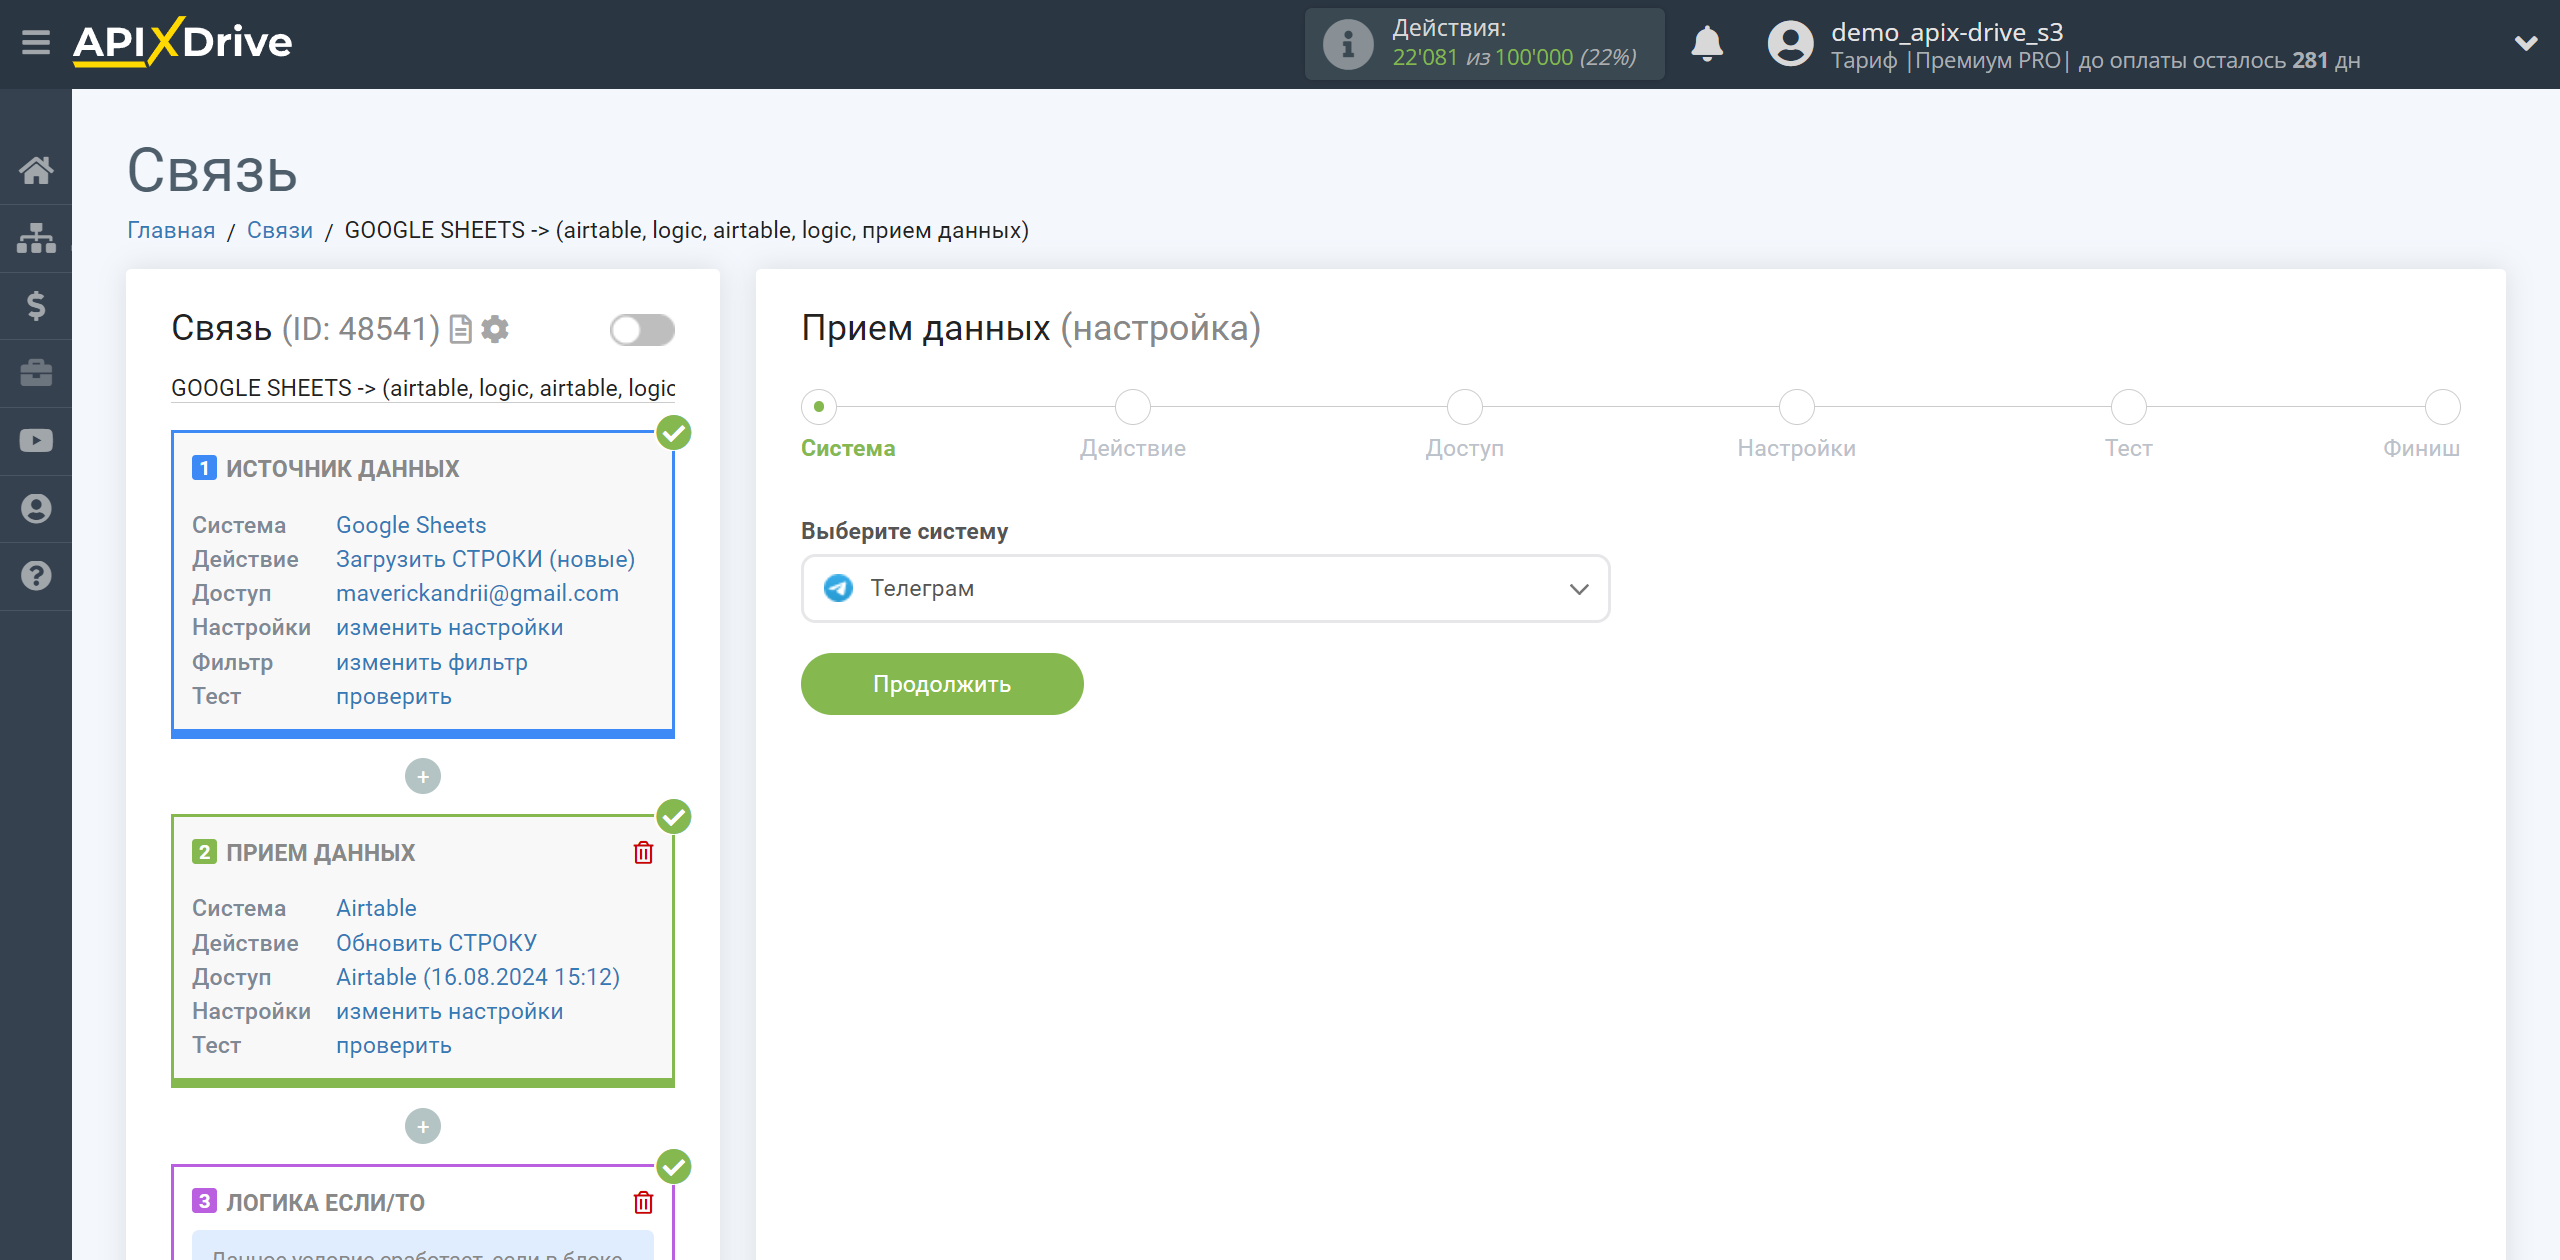The width and height of the screenshot is (2560, 1260).
Task: Open the hamburger menu
Action: [36, 43]
